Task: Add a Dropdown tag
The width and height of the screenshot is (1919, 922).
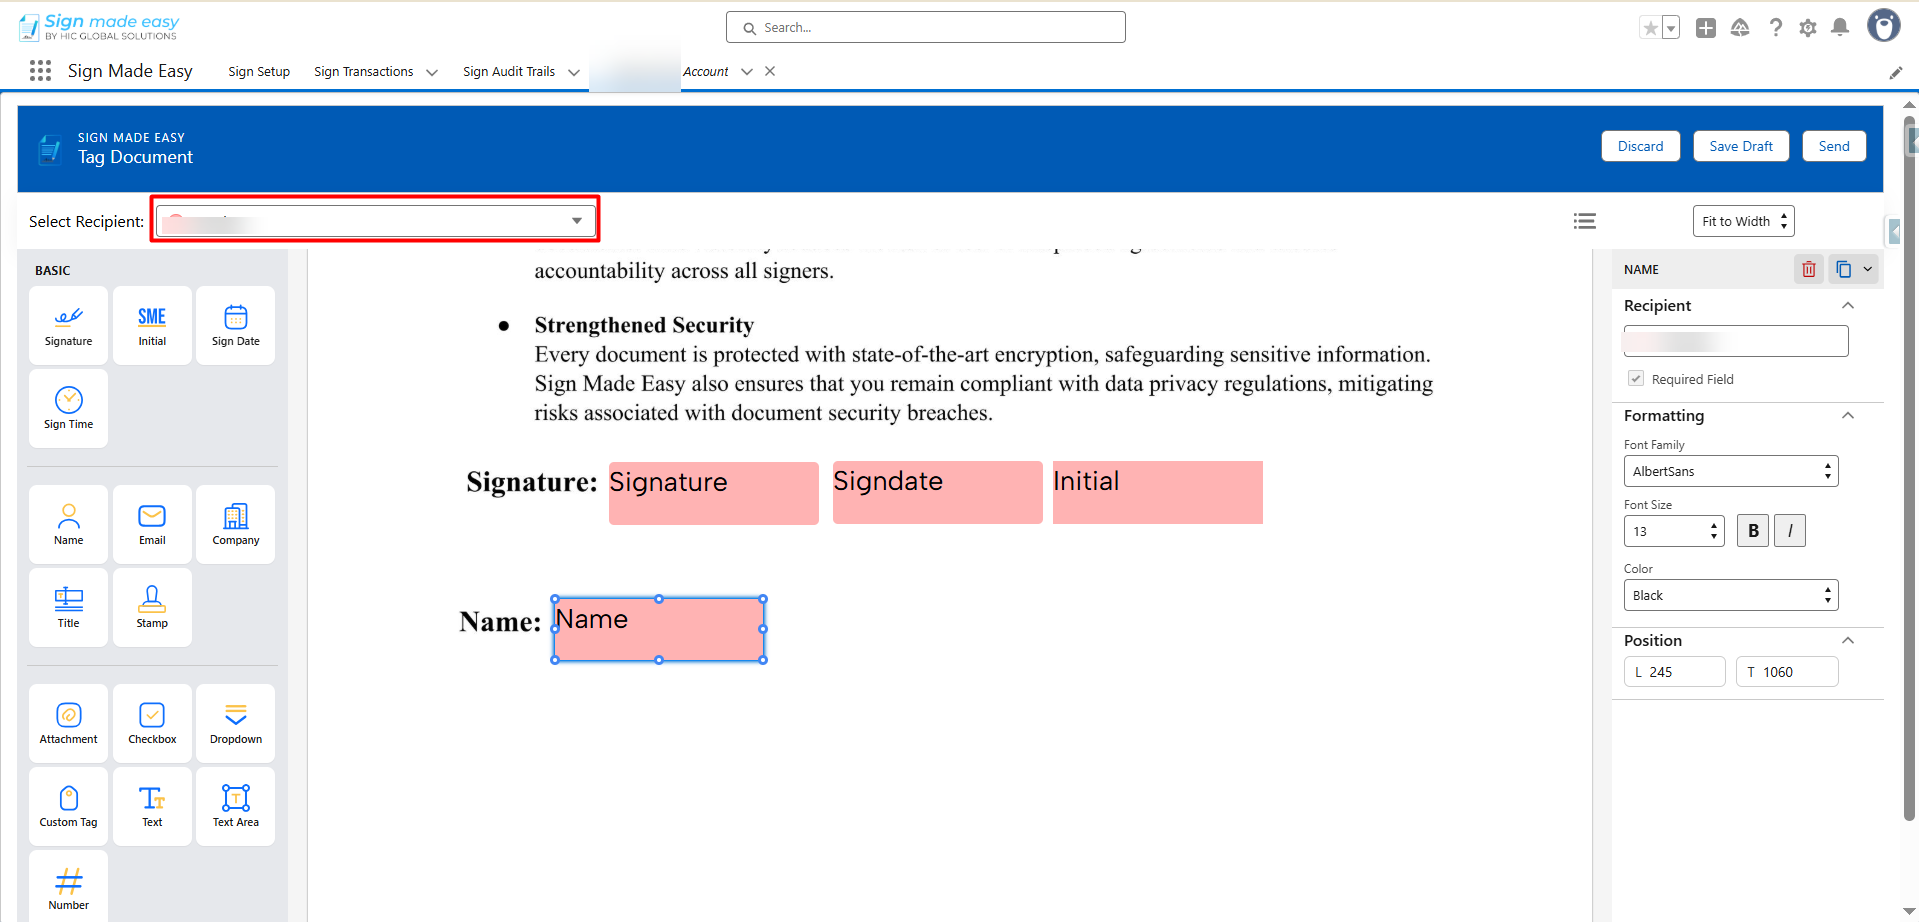Action: (x=236, y=724)
